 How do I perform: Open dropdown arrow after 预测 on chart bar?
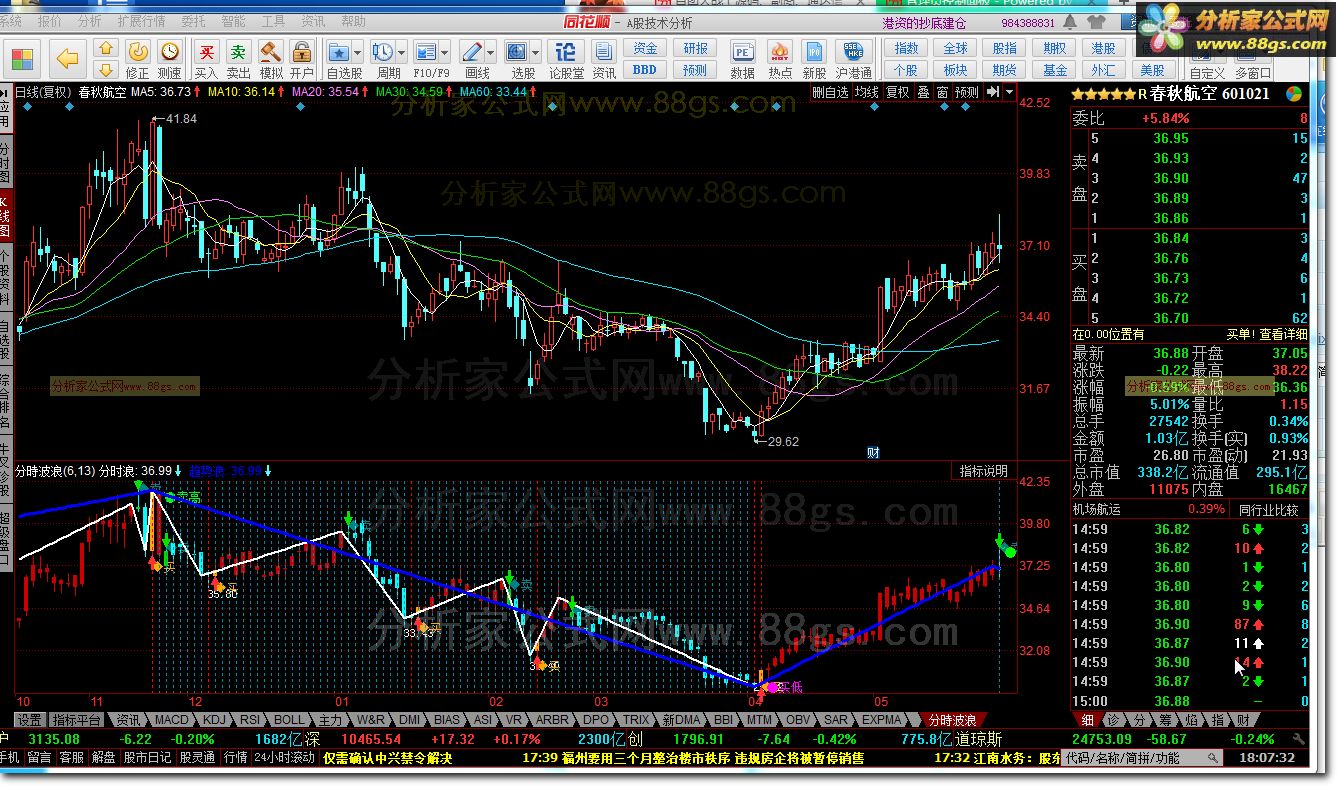(x=1008, y=92)
